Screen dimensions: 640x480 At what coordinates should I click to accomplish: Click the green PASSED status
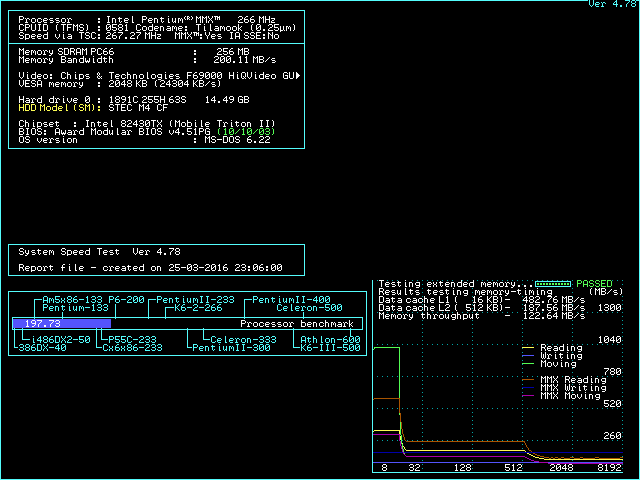coord(594,284)
